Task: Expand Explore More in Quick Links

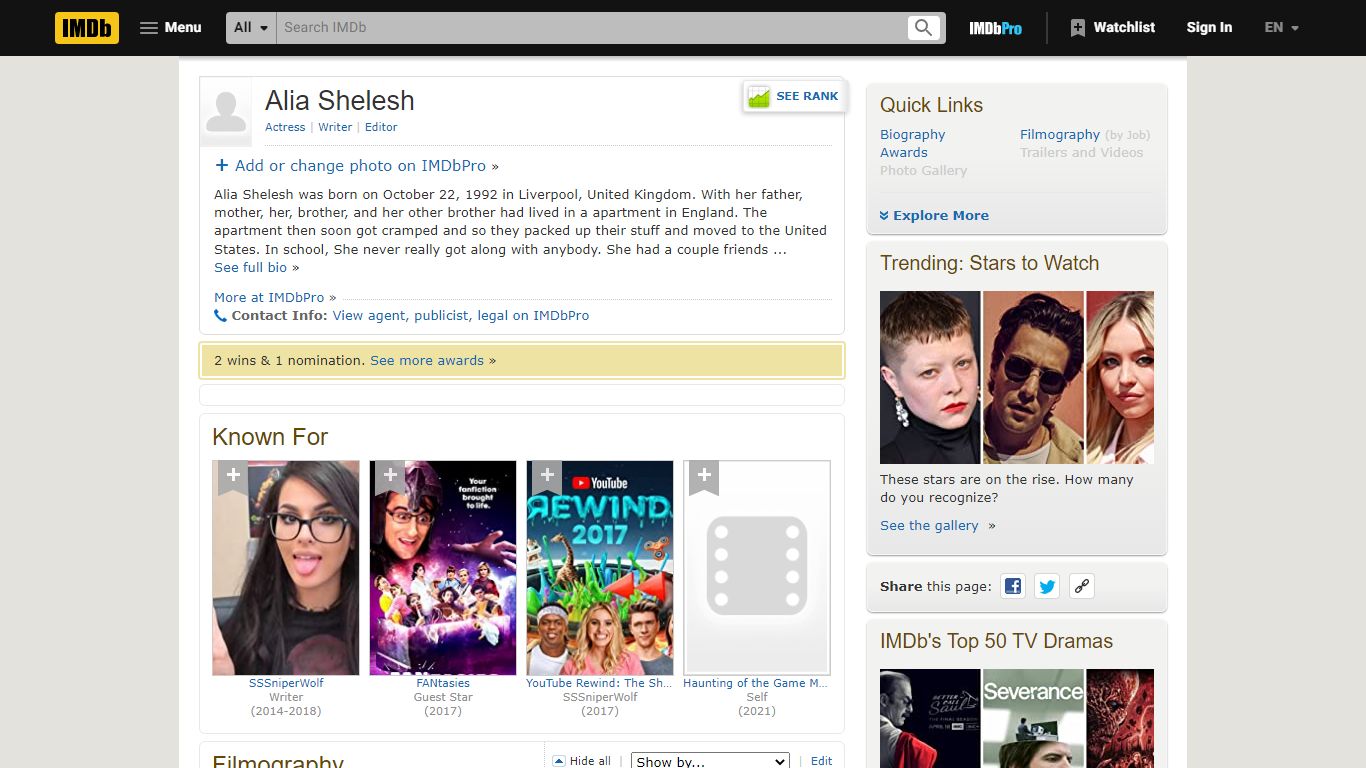Action: pos(934,216)
